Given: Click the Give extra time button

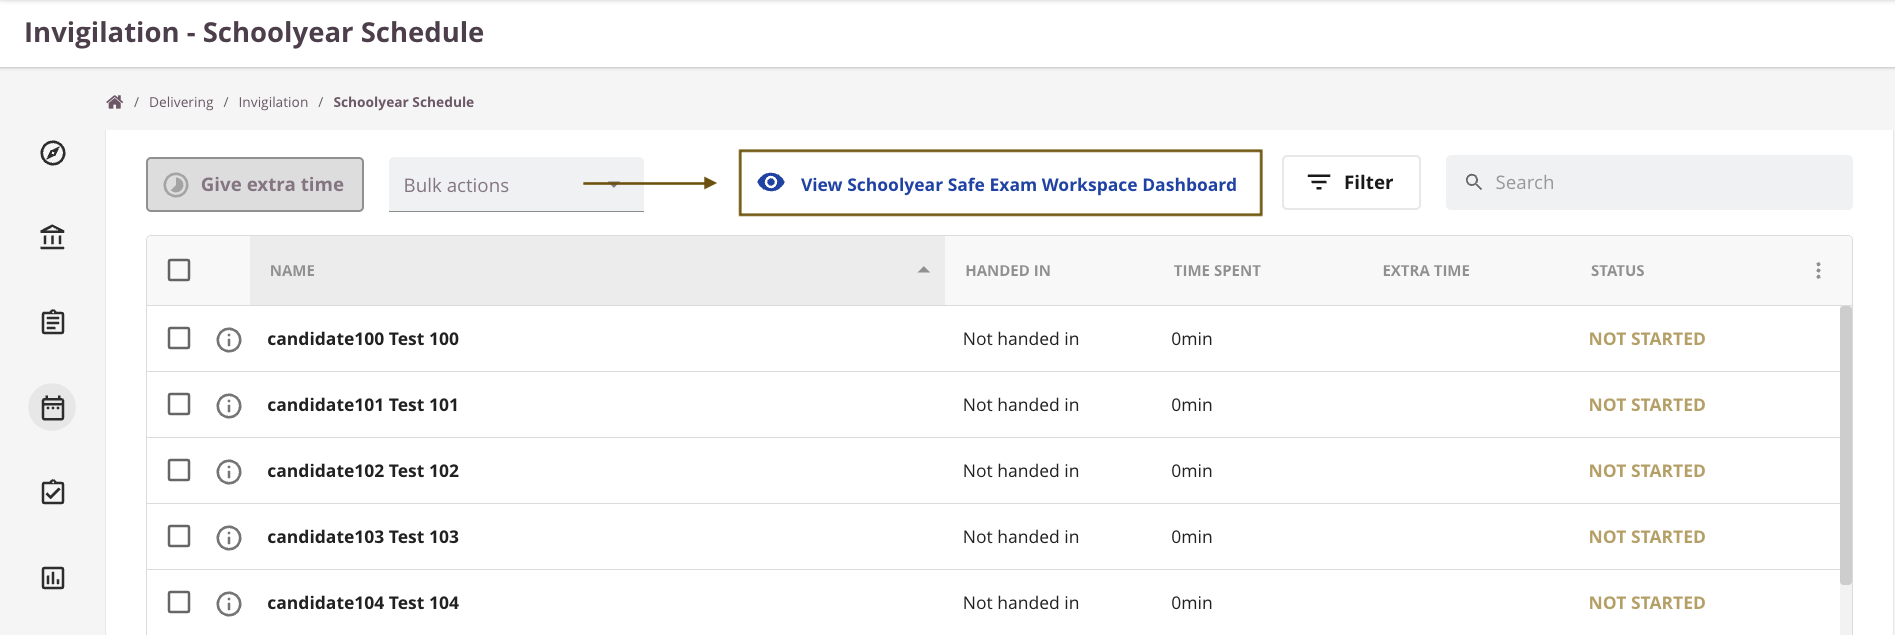Looking at the screenshot, I should coord(255,184).
